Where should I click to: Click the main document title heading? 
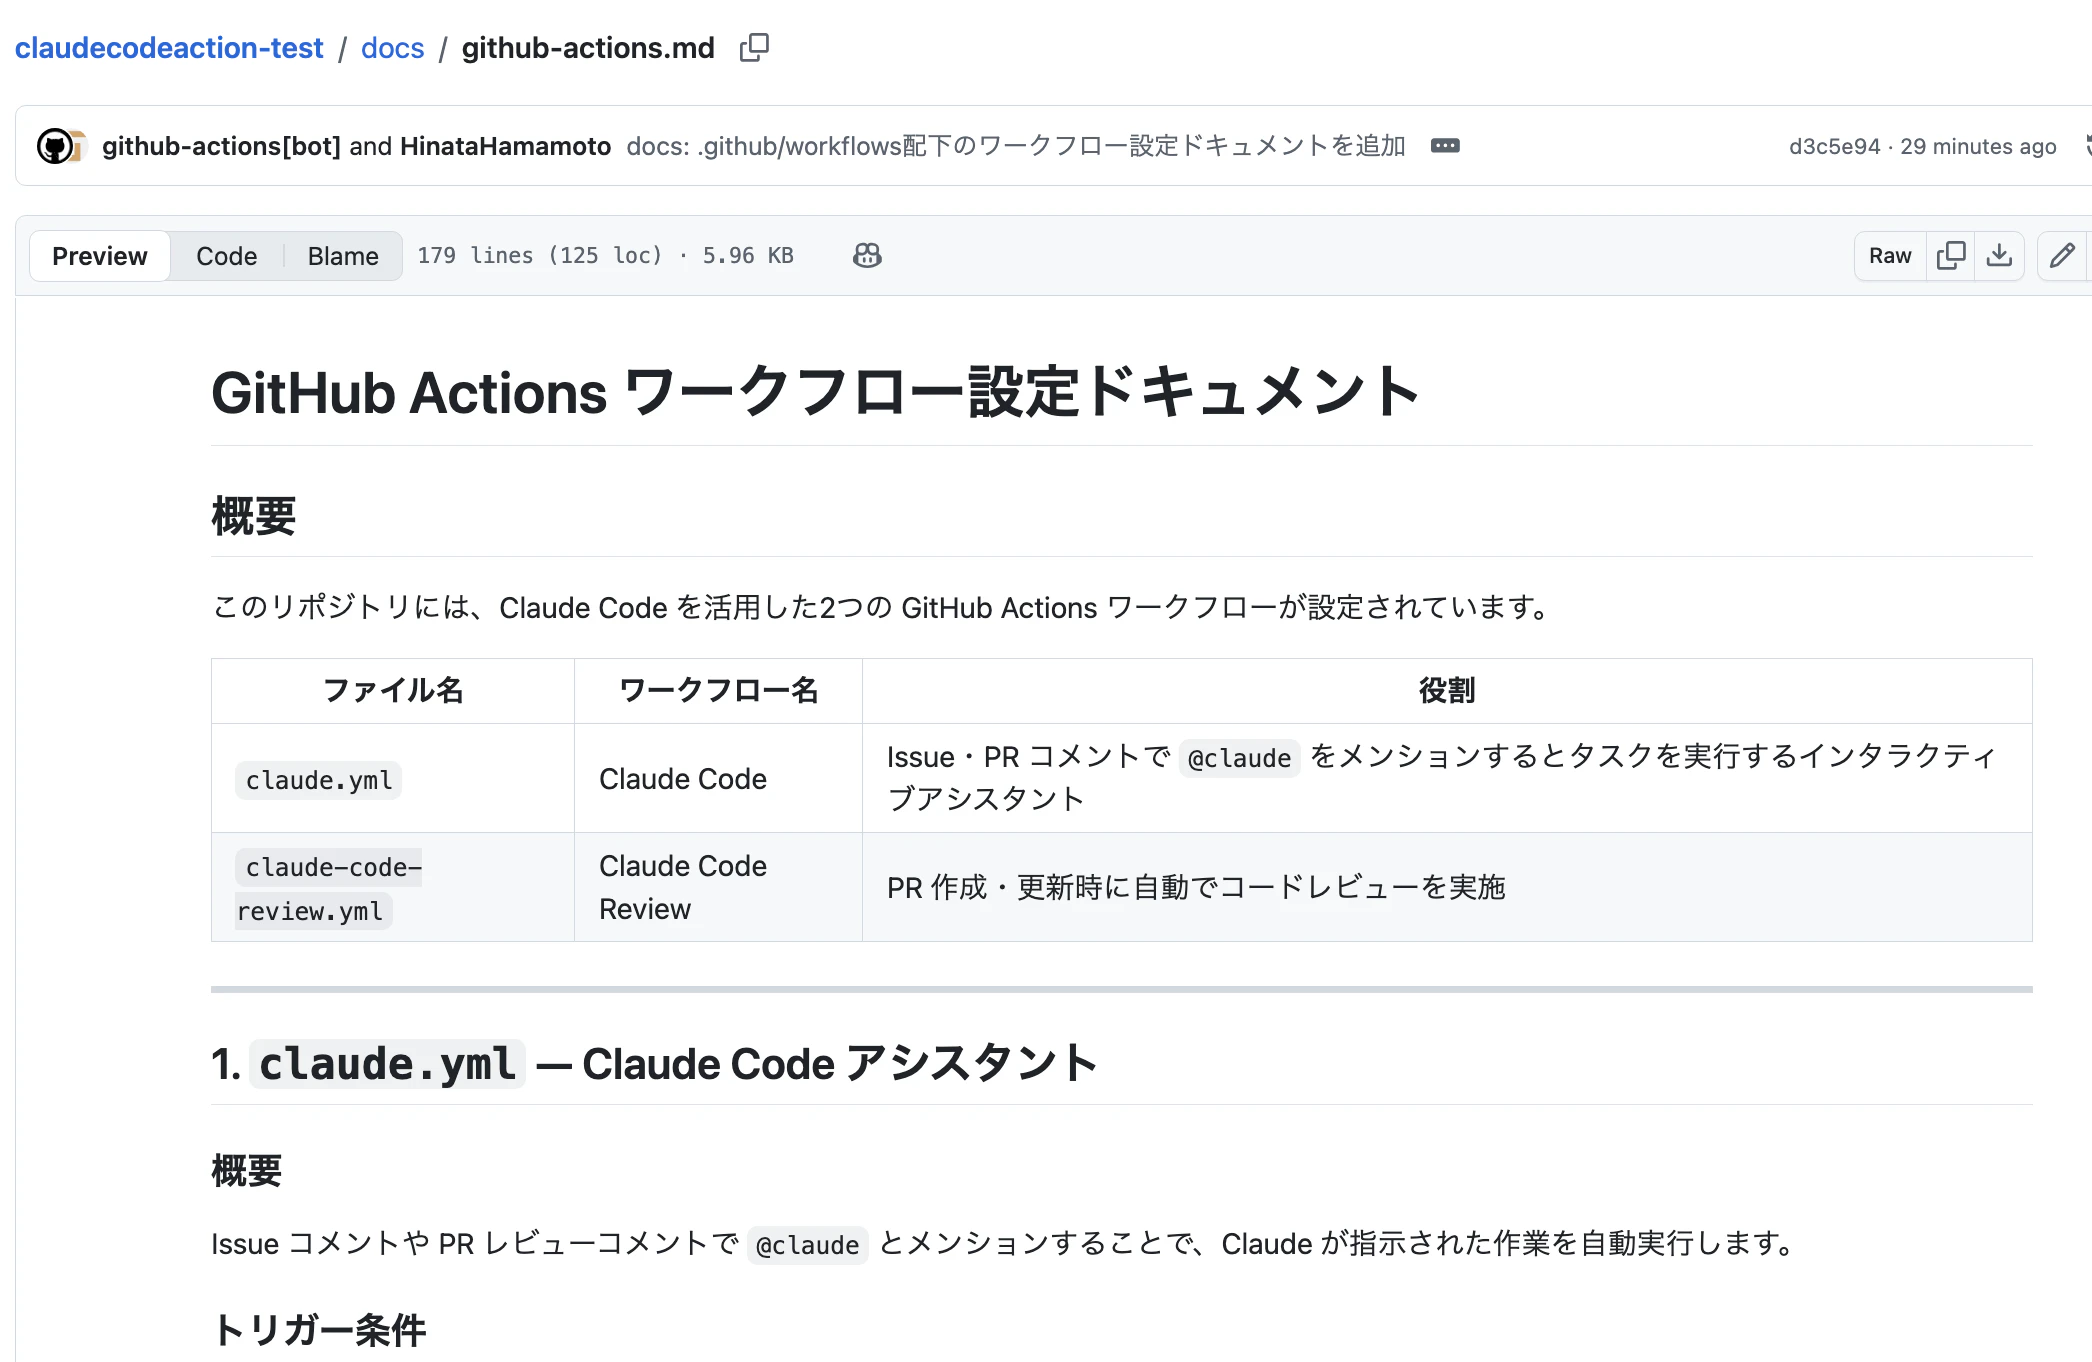point(815,391)
